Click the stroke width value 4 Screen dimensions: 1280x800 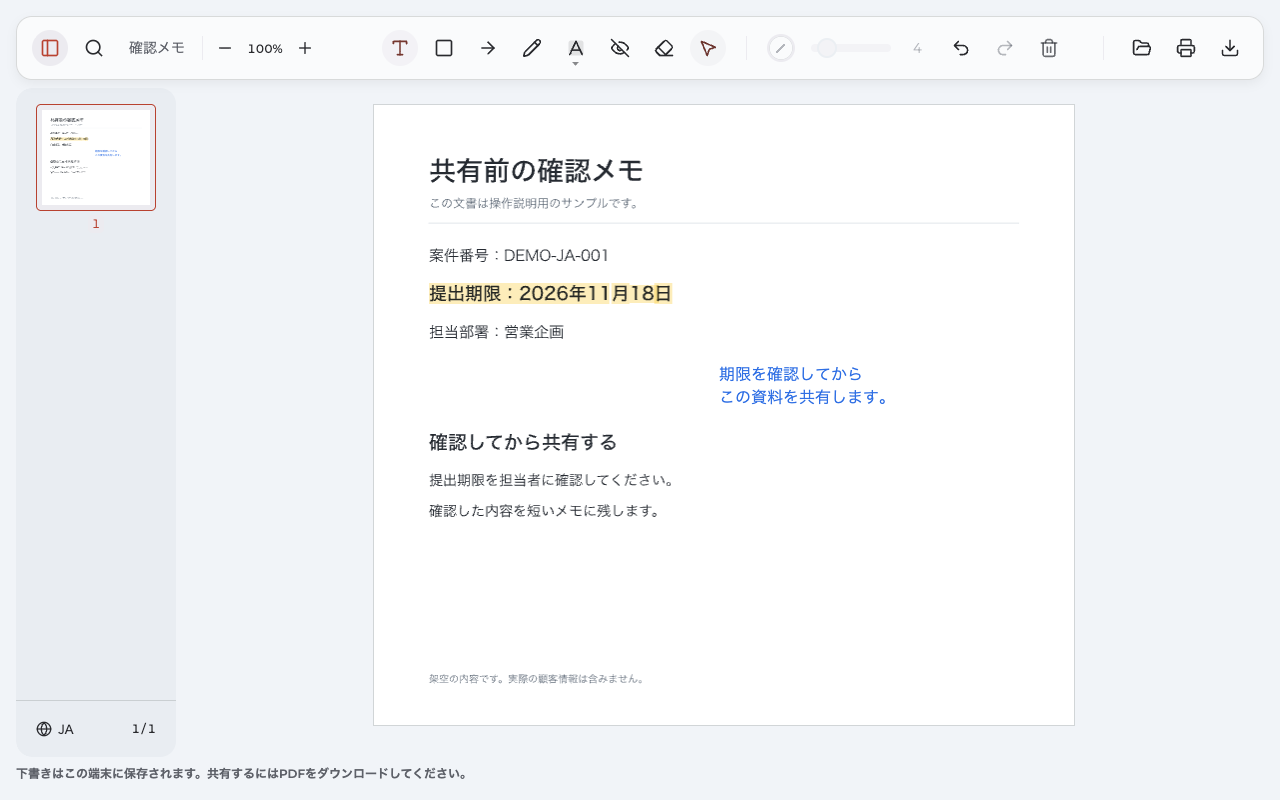917,48
